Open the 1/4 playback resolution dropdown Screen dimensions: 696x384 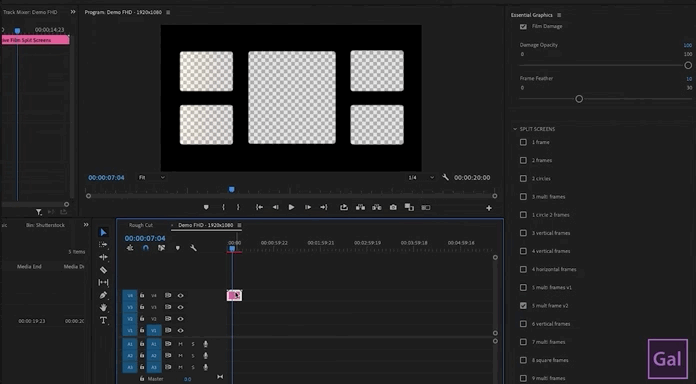tap(421, 177)
